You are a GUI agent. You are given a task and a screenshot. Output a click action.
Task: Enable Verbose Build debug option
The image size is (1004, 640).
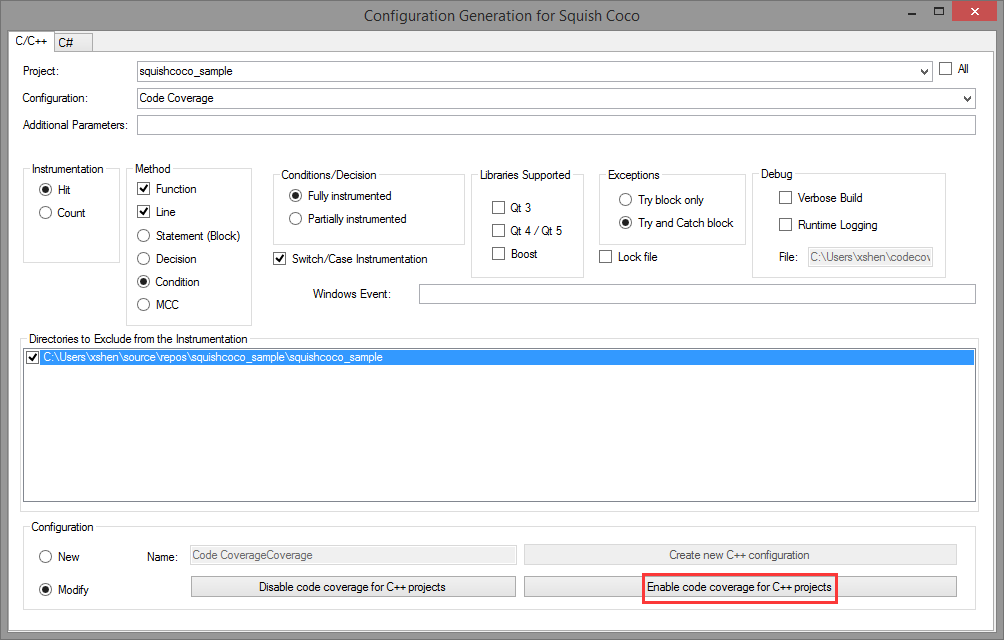click(x=785, y=198)
